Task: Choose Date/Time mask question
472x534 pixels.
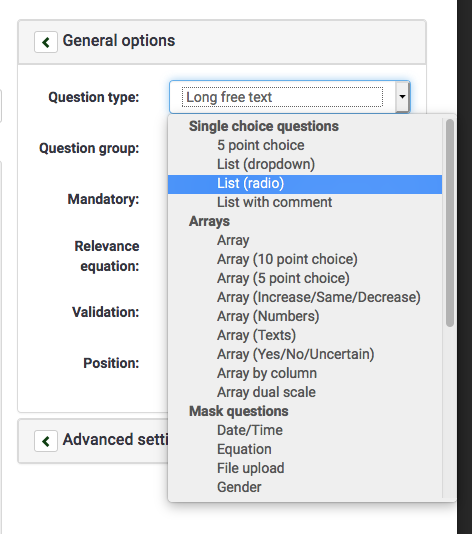Action: tap(250, 430)
